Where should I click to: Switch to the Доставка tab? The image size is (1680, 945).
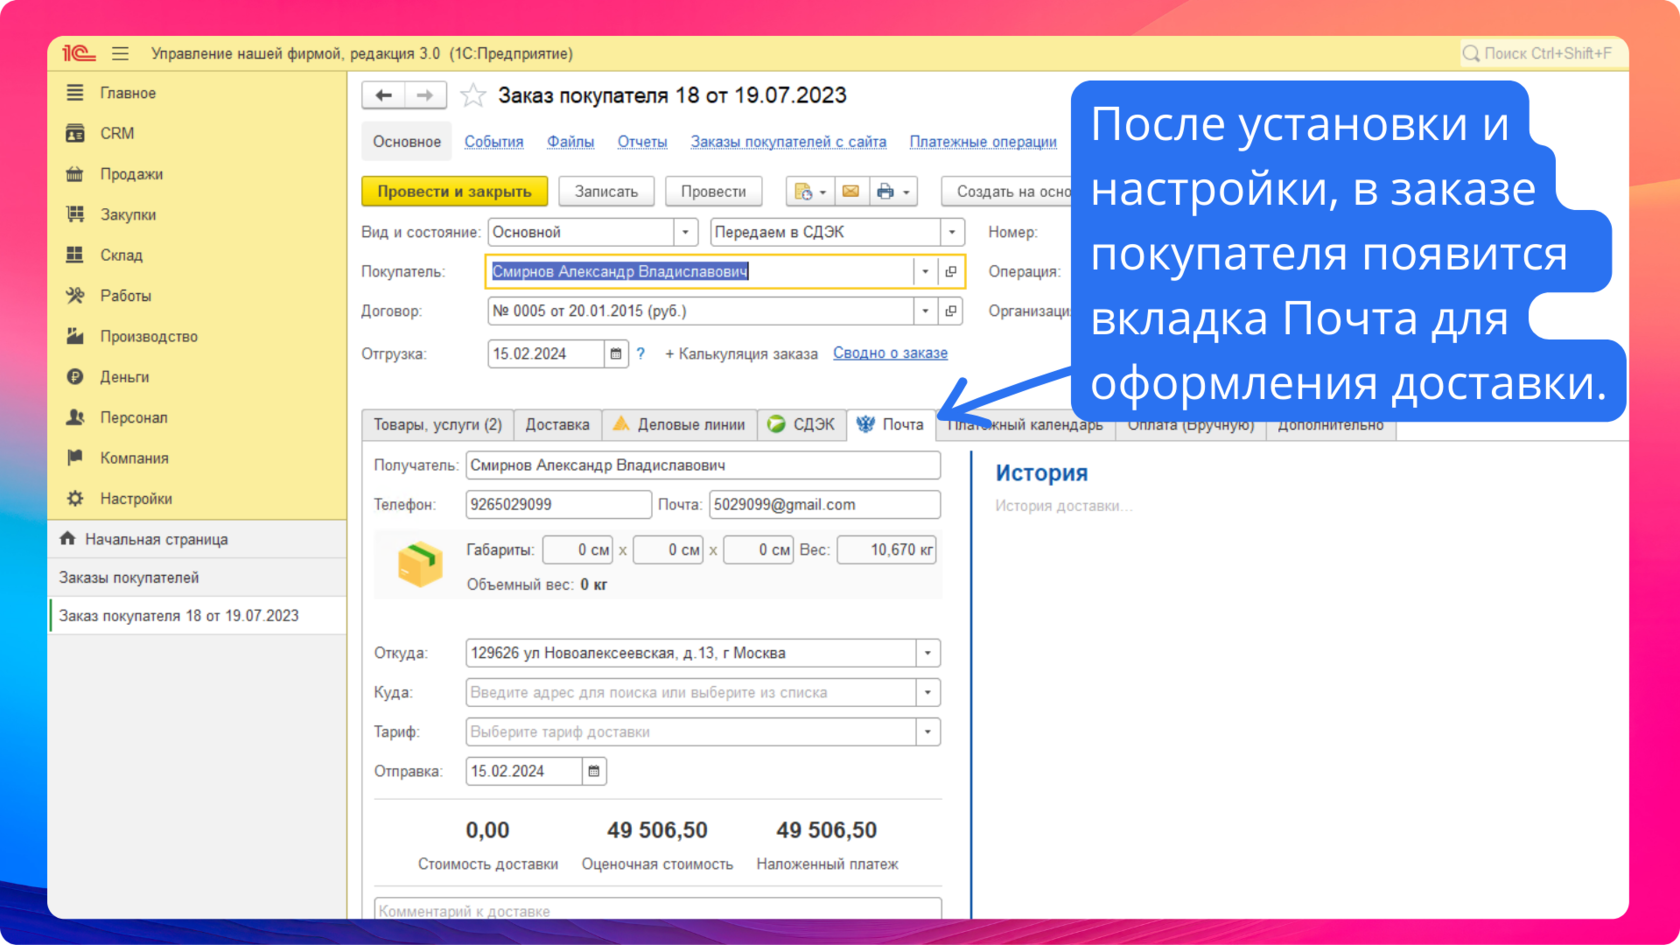tap(557, 425)
